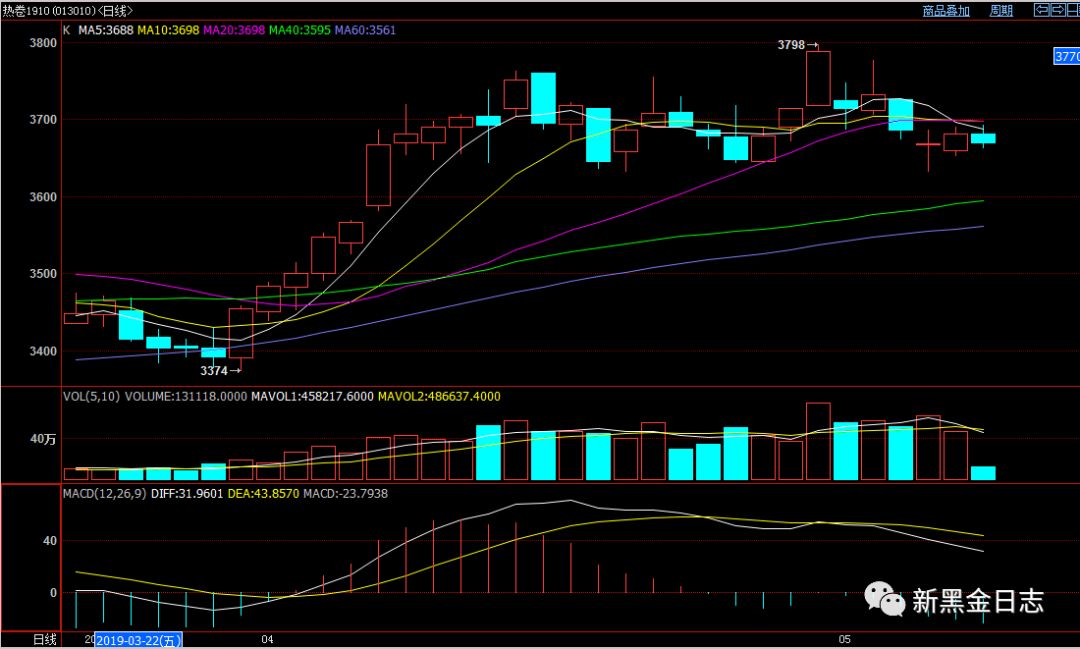
Task: Select the MA20:3698 indicator label
Action: pos(233,30)
